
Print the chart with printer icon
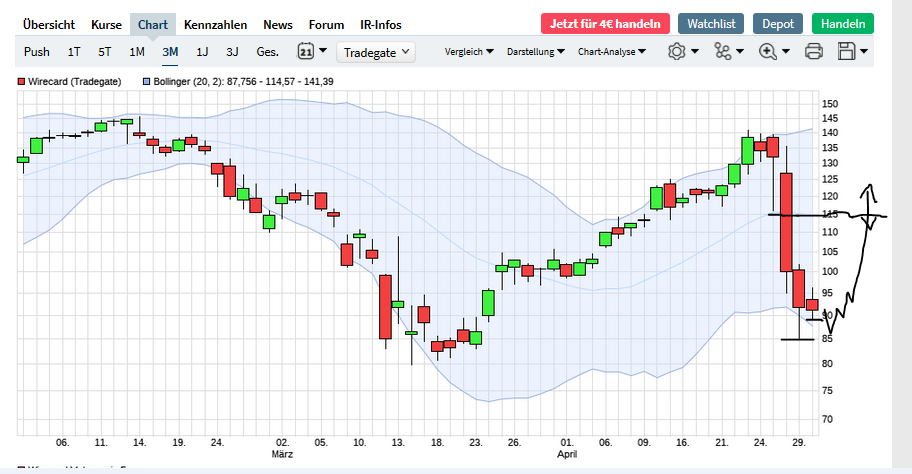click(x=814, y=51)
